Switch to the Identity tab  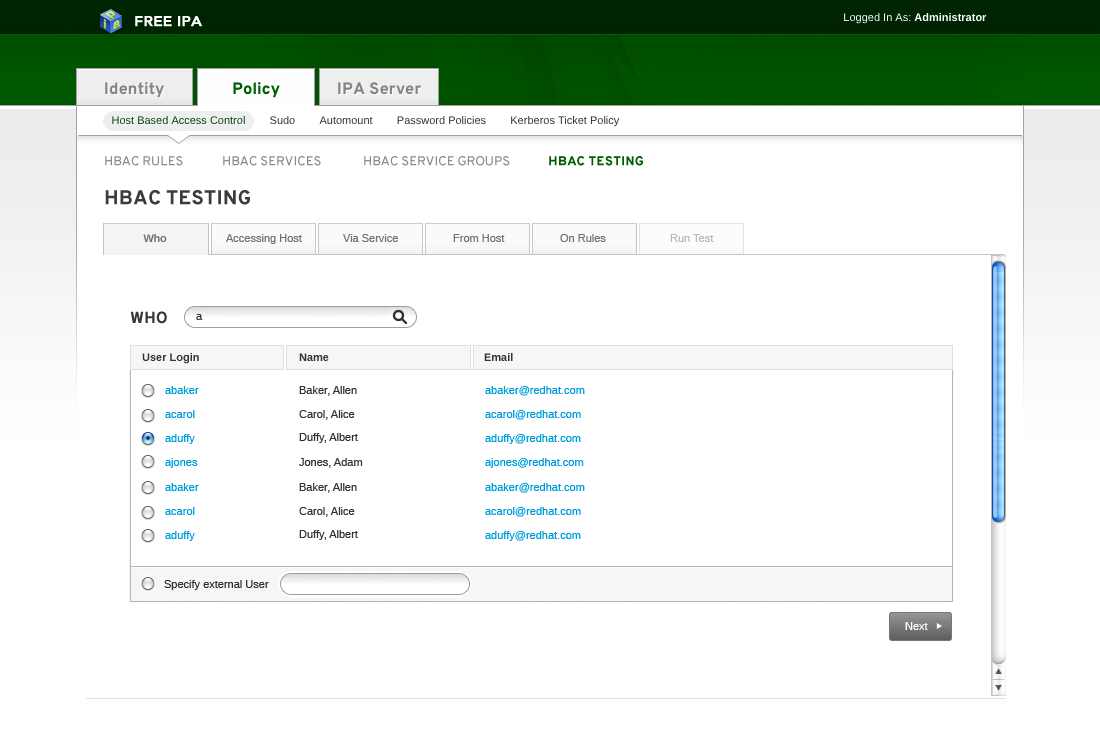tap(134, 88)
